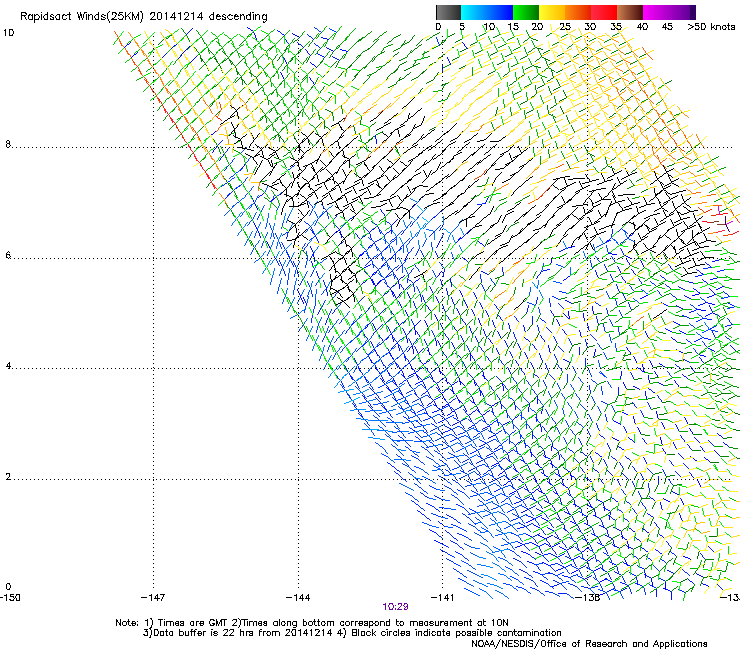Click the cyan 5-10 knots color swatch
The height and width of the screenshot is (650, 740).
point(474,12)
